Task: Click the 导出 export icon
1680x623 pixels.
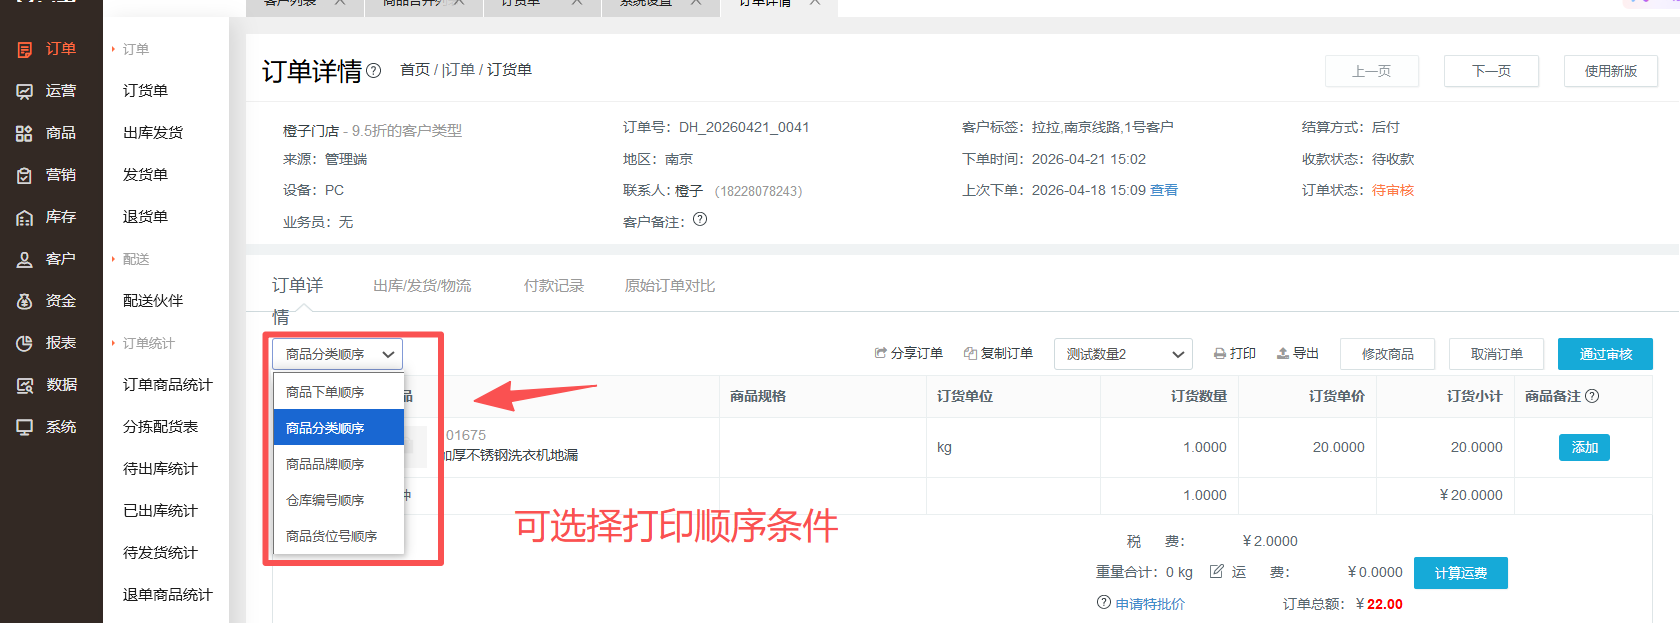Action: tap(1283, 353)
